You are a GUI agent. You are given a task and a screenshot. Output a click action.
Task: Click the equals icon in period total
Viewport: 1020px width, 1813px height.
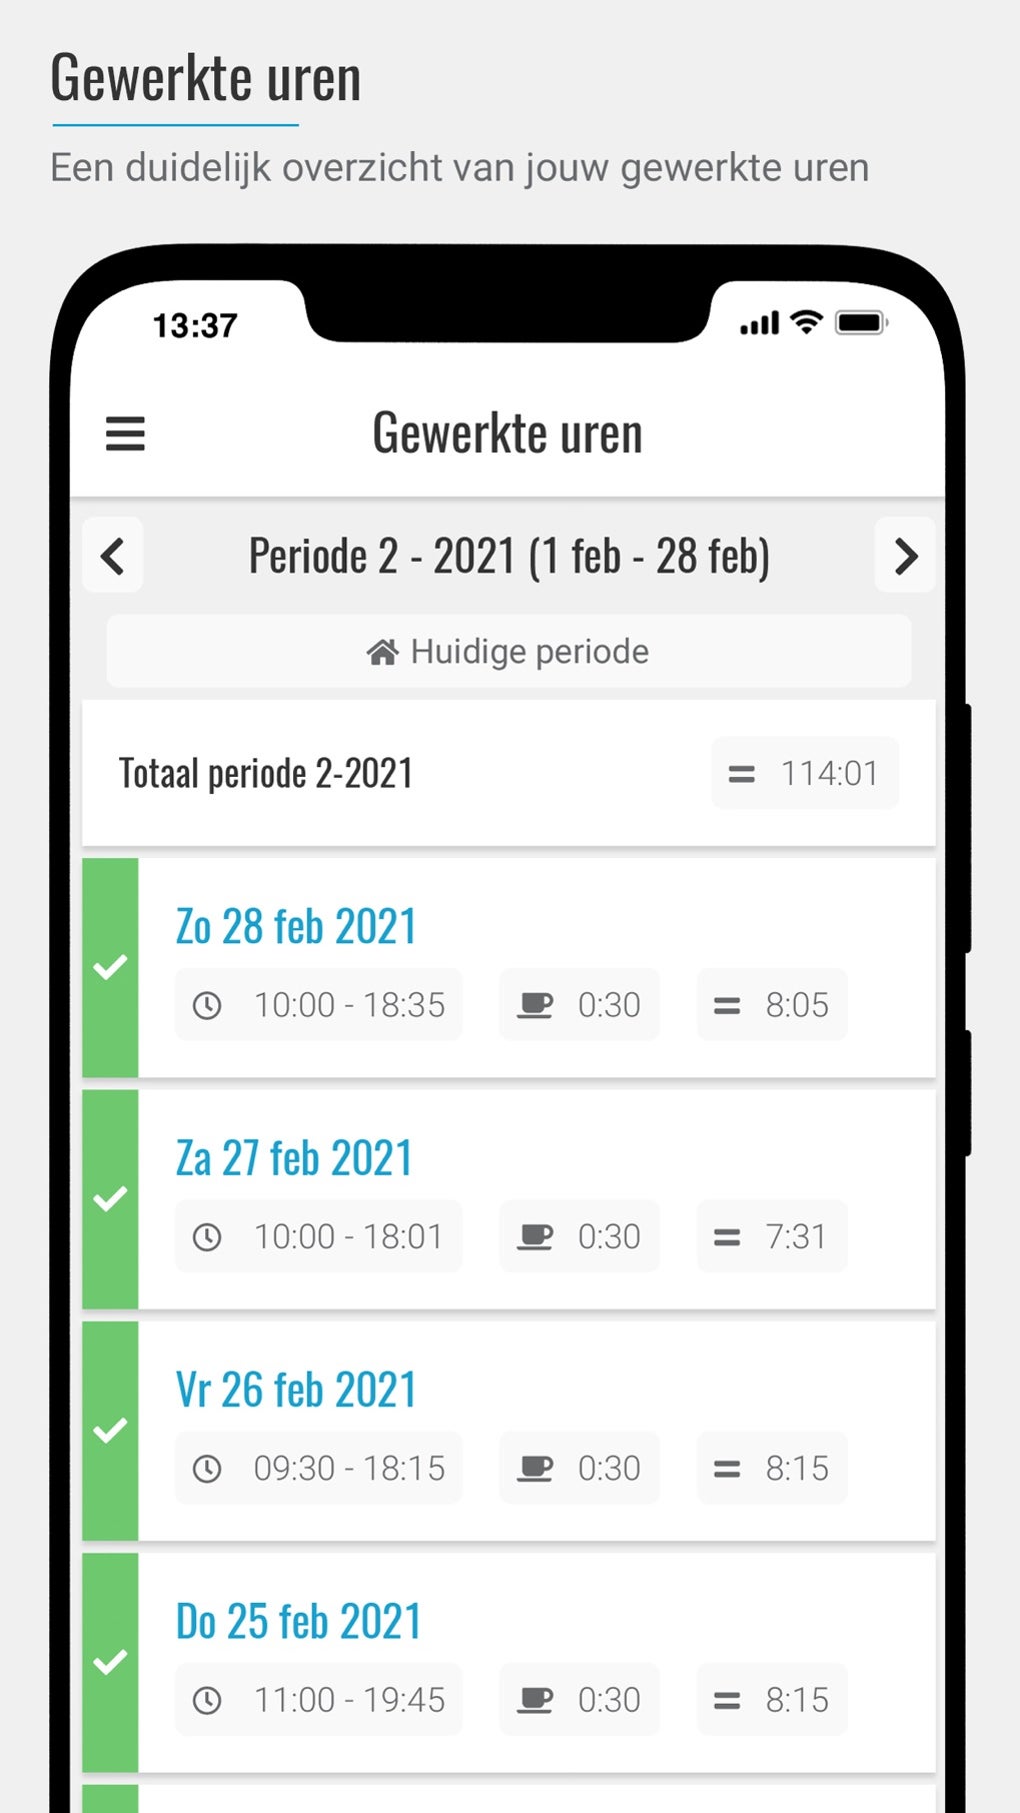[x=742, y=774]
